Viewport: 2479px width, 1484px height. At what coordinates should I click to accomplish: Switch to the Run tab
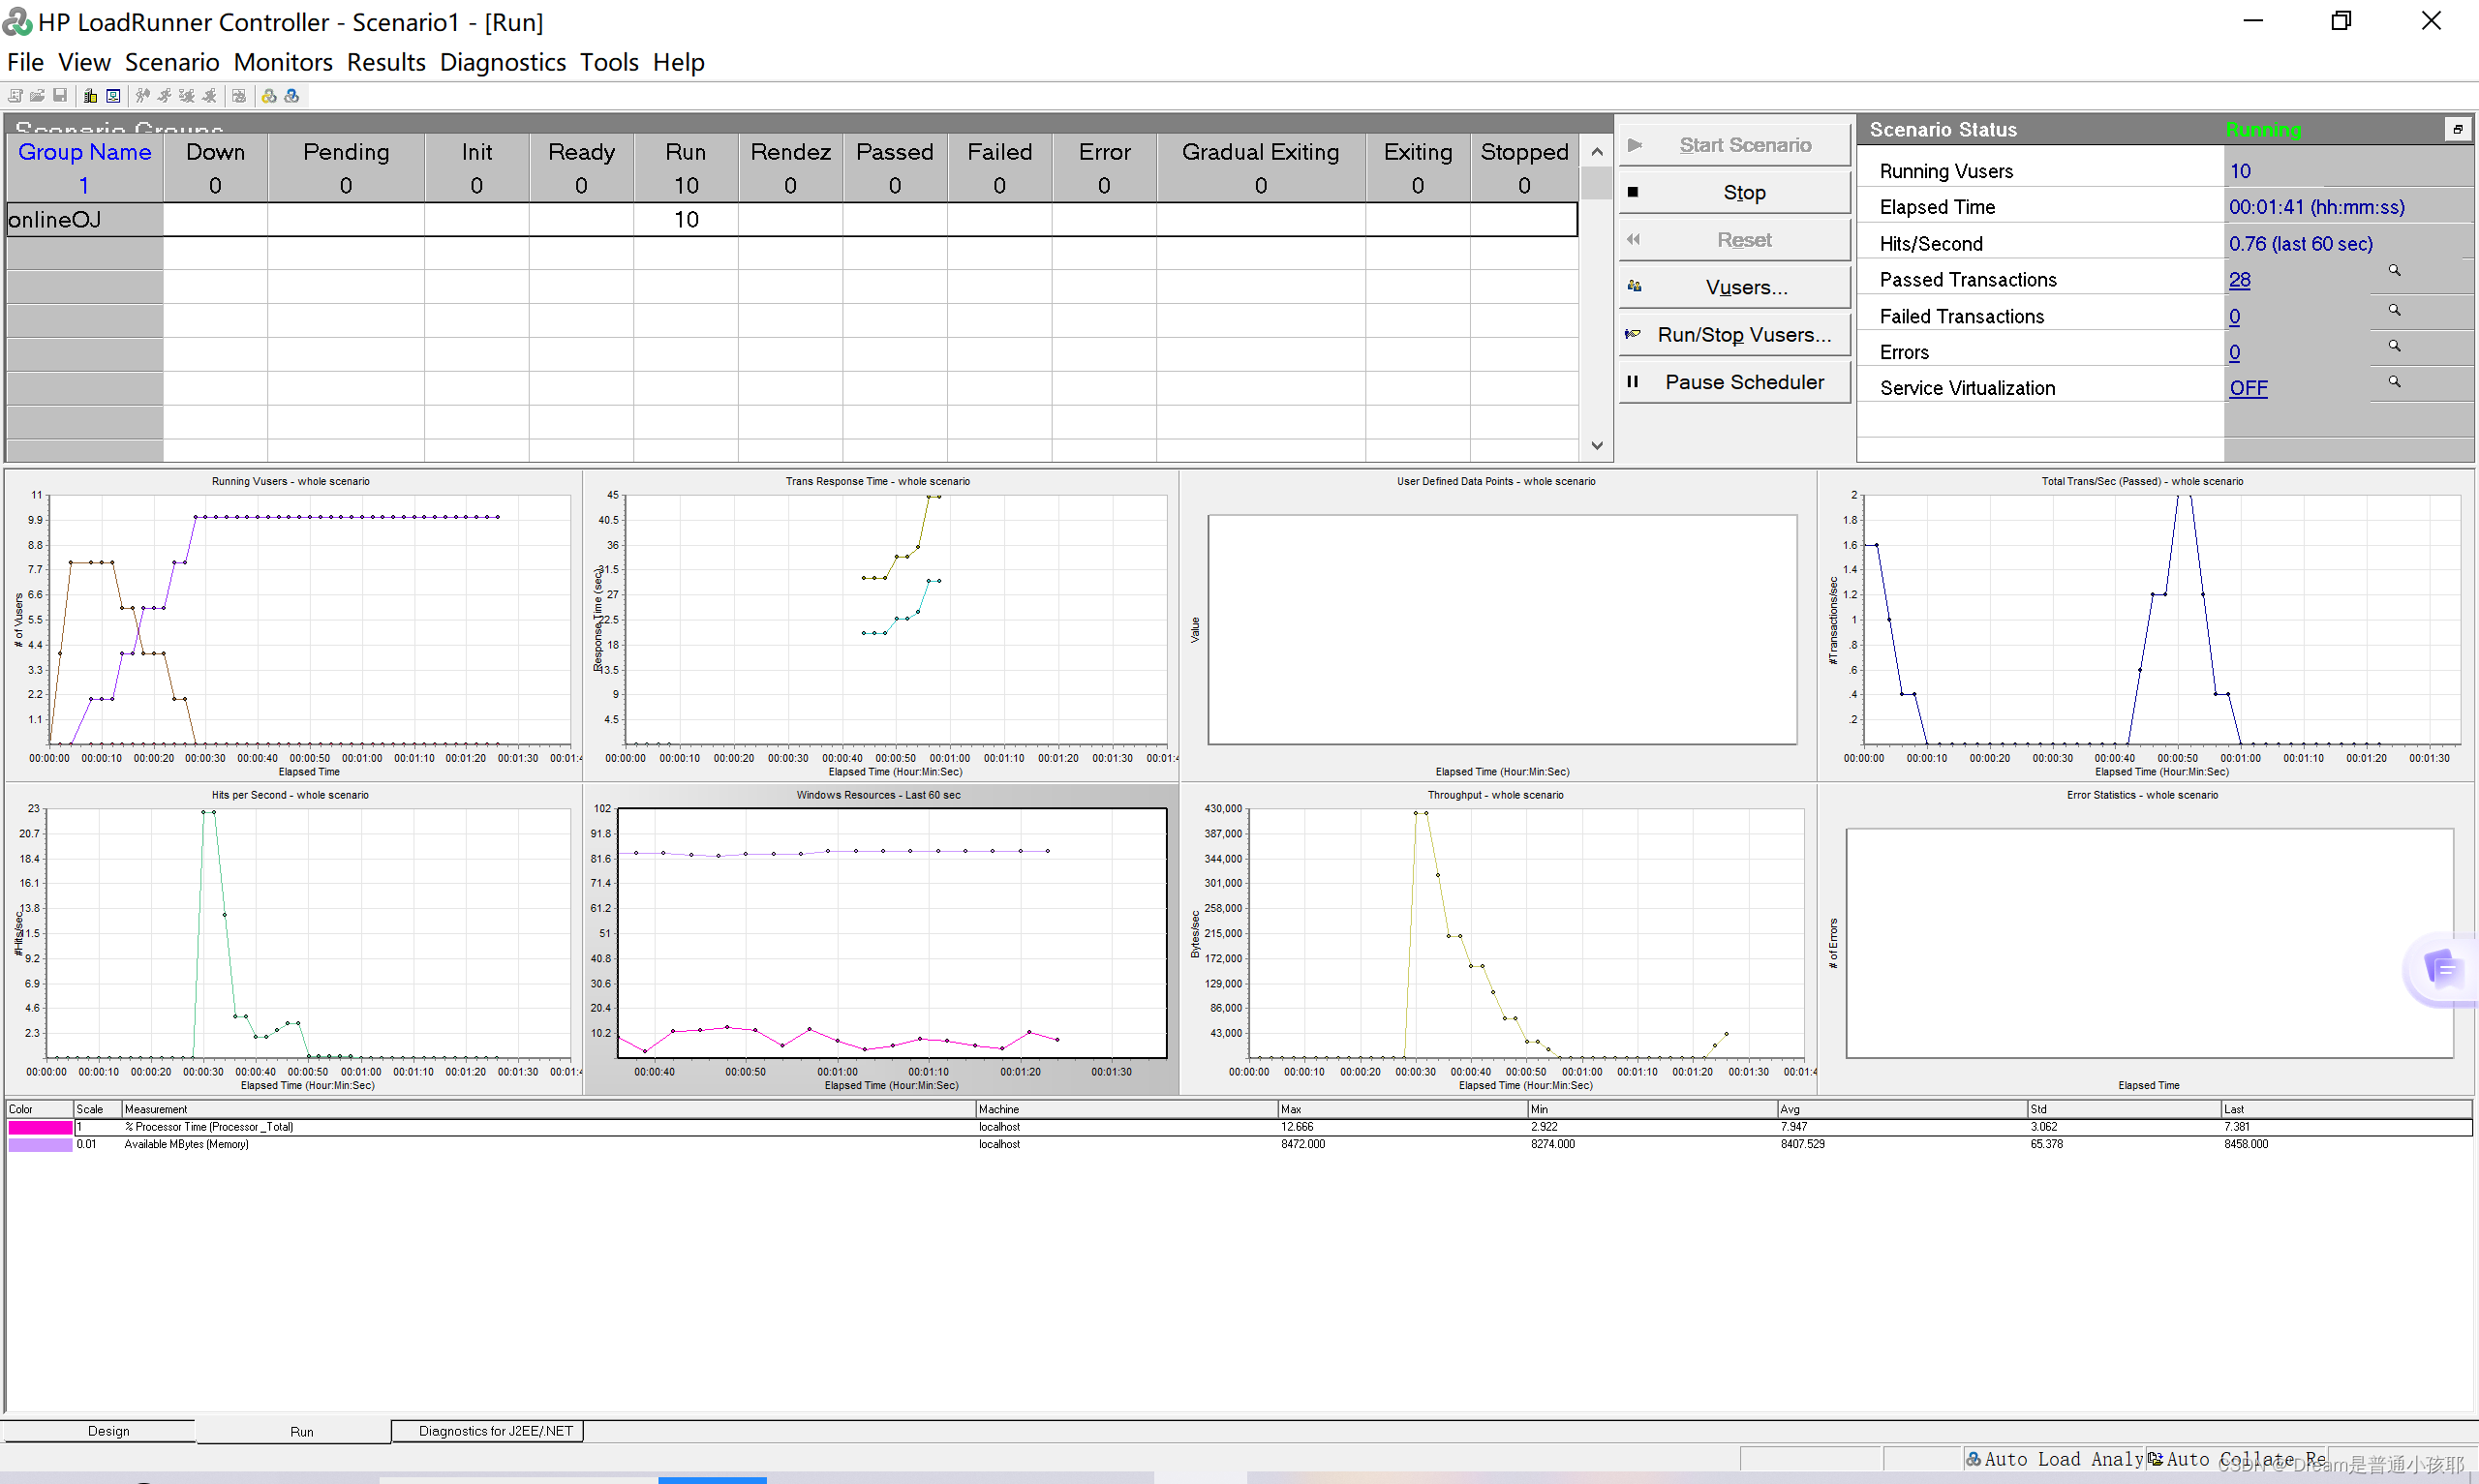point(302,1432)
